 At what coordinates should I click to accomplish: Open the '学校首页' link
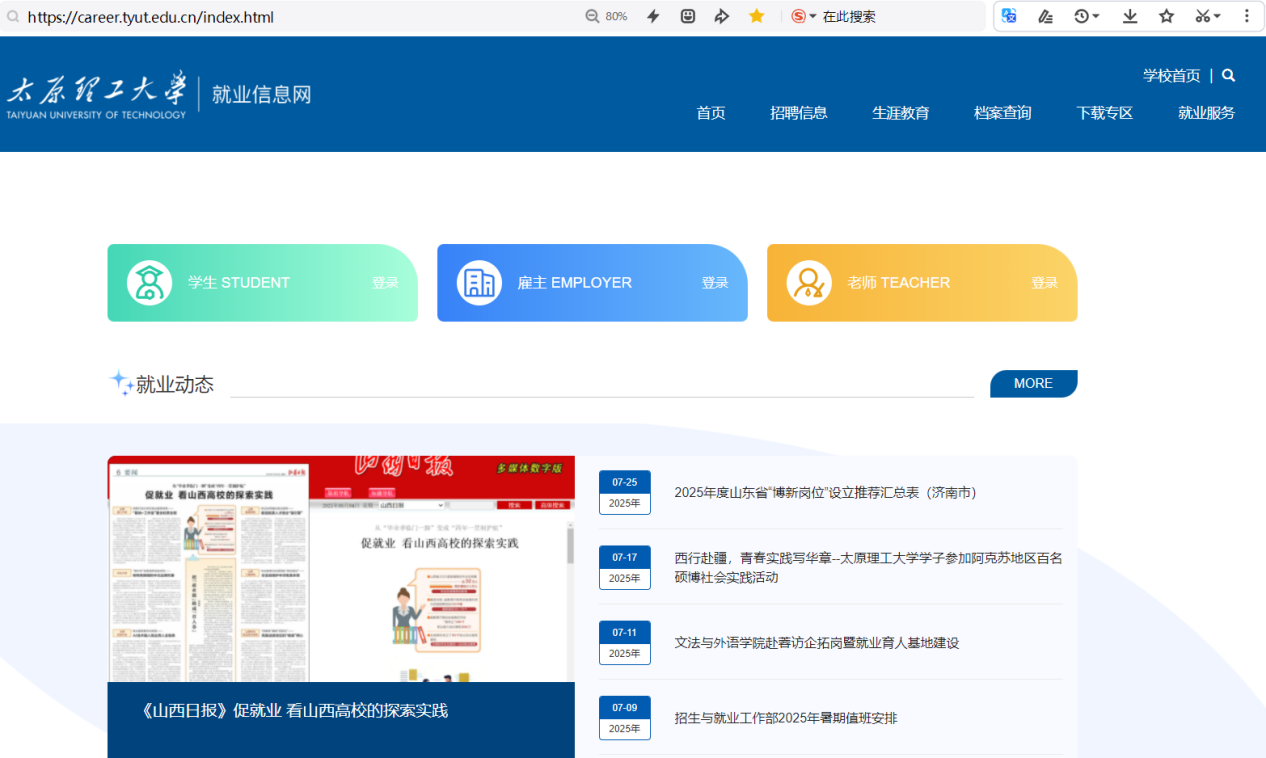(x=1172, y=76)
